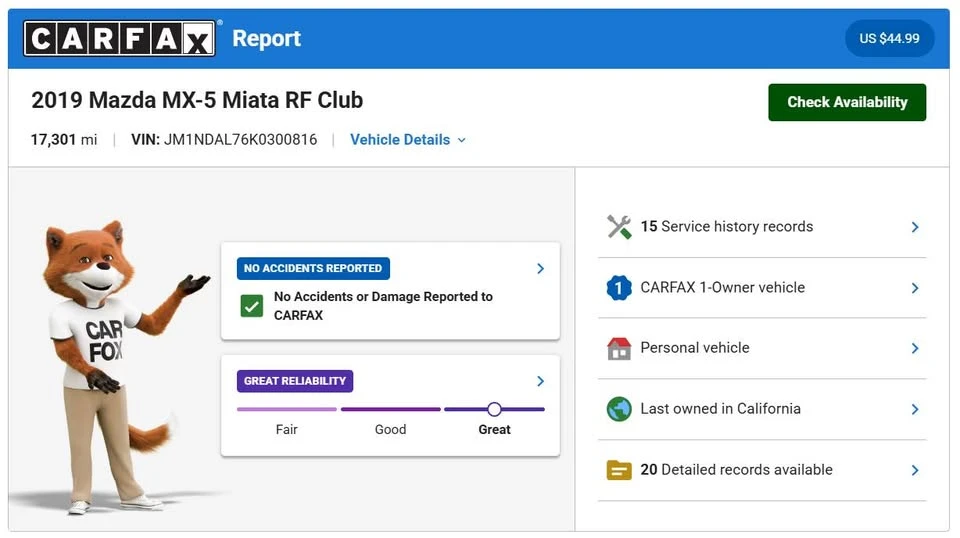960x538 pixels.
Task: Click the wrench service history icon
Action: point(619,227)
